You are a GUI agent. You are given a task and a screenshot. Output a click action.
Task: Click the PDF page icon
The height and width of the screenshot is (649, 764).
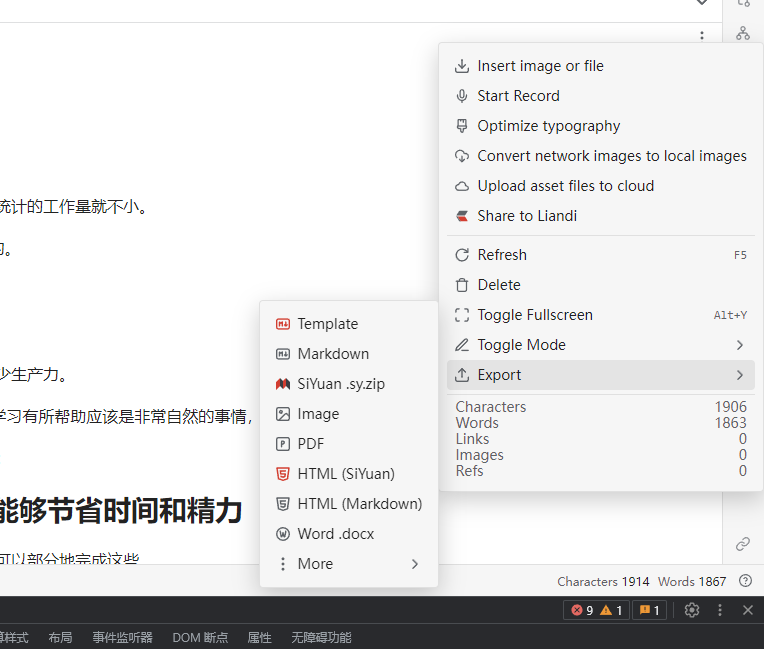(283, 444)
